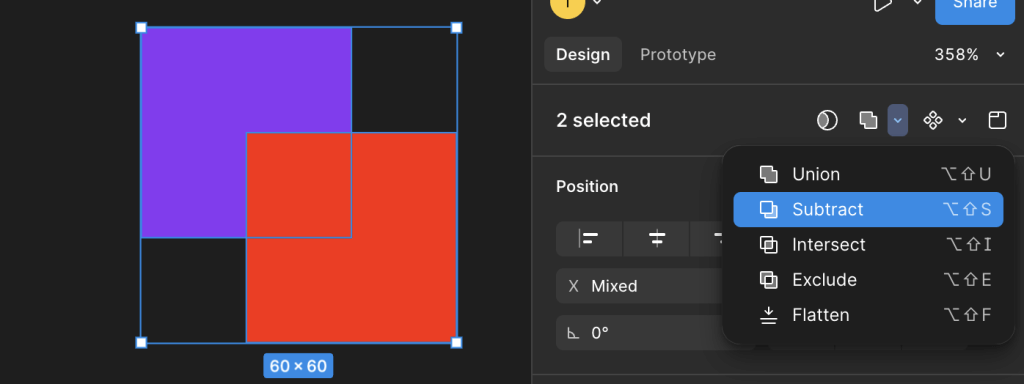Click the rotation 0° field
Image resolution: width=1024 pixels, height=384 pixels.
coord(640,333)
